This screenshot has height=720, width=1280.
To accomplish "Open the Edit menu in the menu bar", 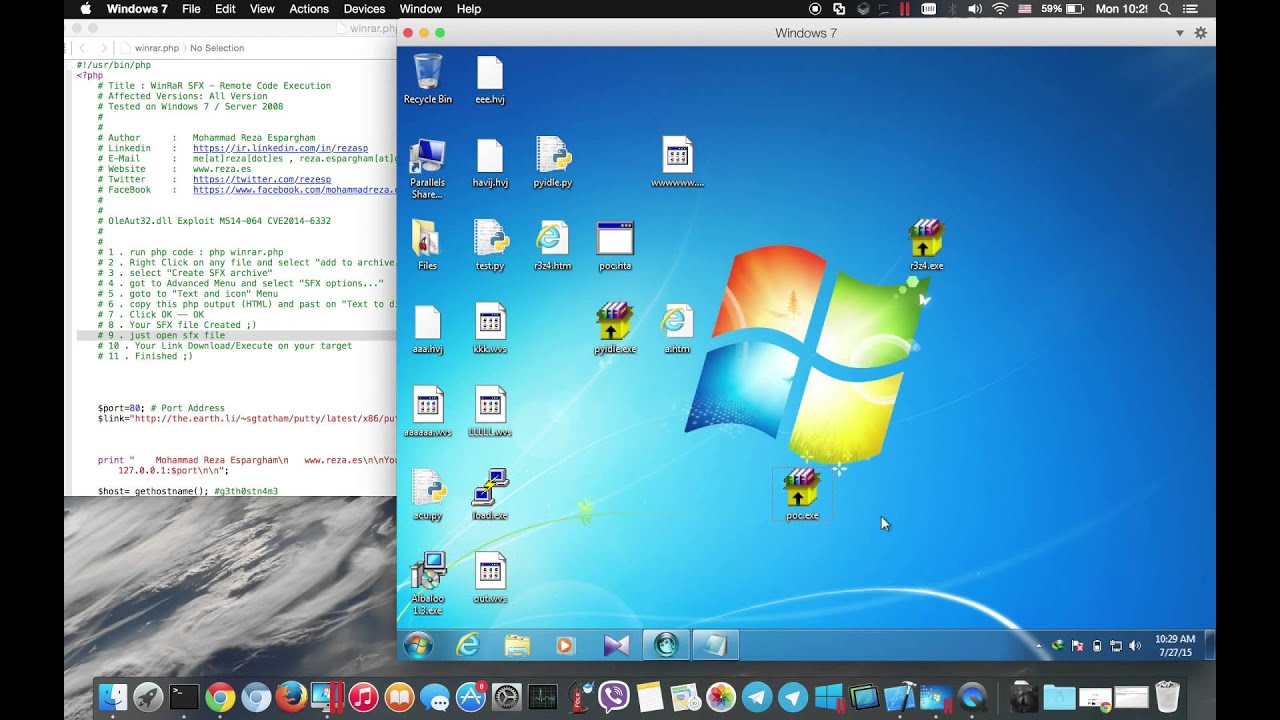I will tap(226, 9).
